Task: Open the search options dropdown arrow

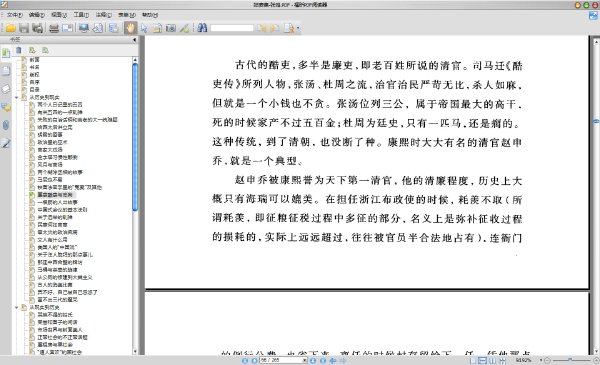Action: (x=298, y=28)
